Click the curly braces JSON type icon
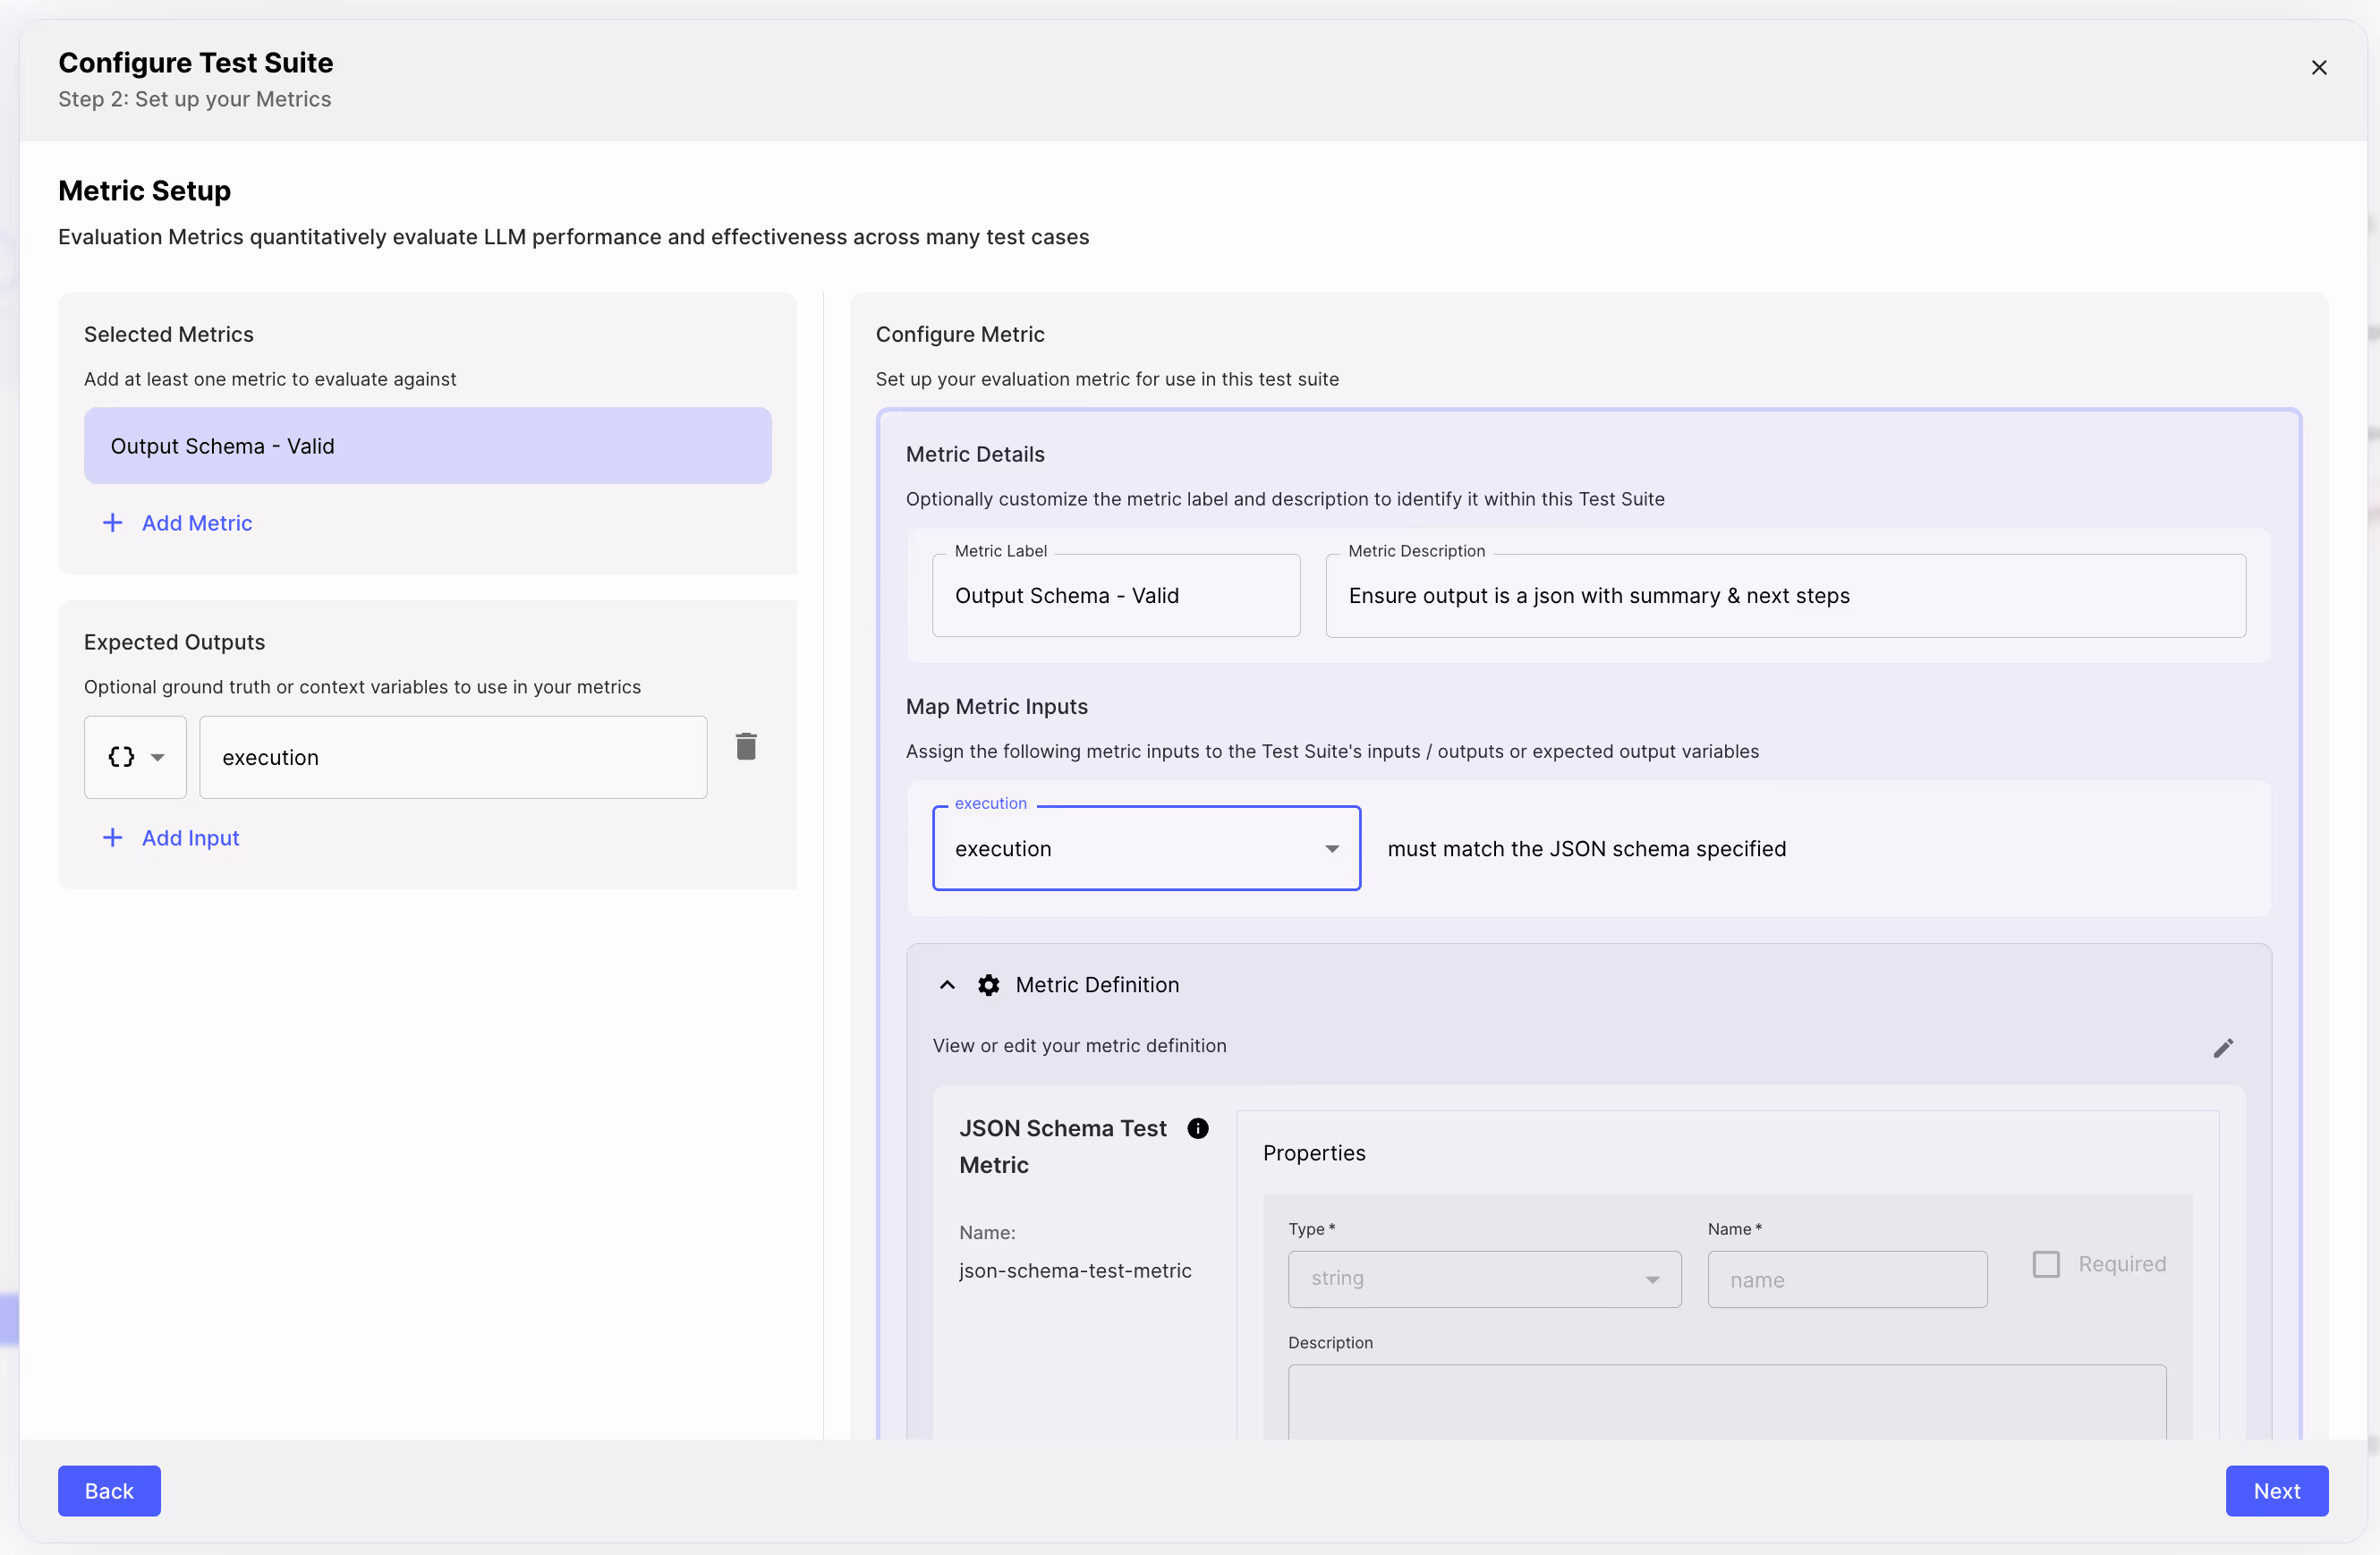The height and width of the screenshot is (1555, 2380). click(x=121, y=757)
